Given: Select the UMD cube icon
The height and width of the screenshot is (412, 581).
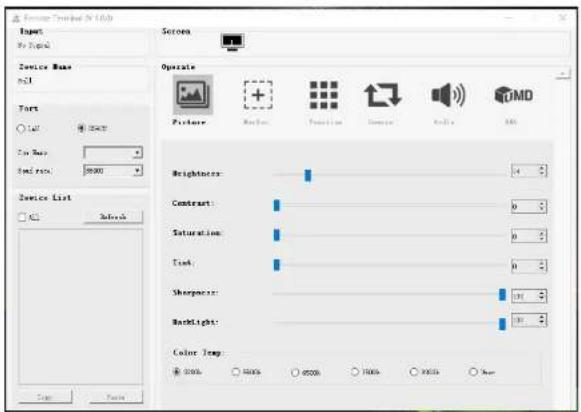Looking at the screenshot, I should [x=514, y=95].
